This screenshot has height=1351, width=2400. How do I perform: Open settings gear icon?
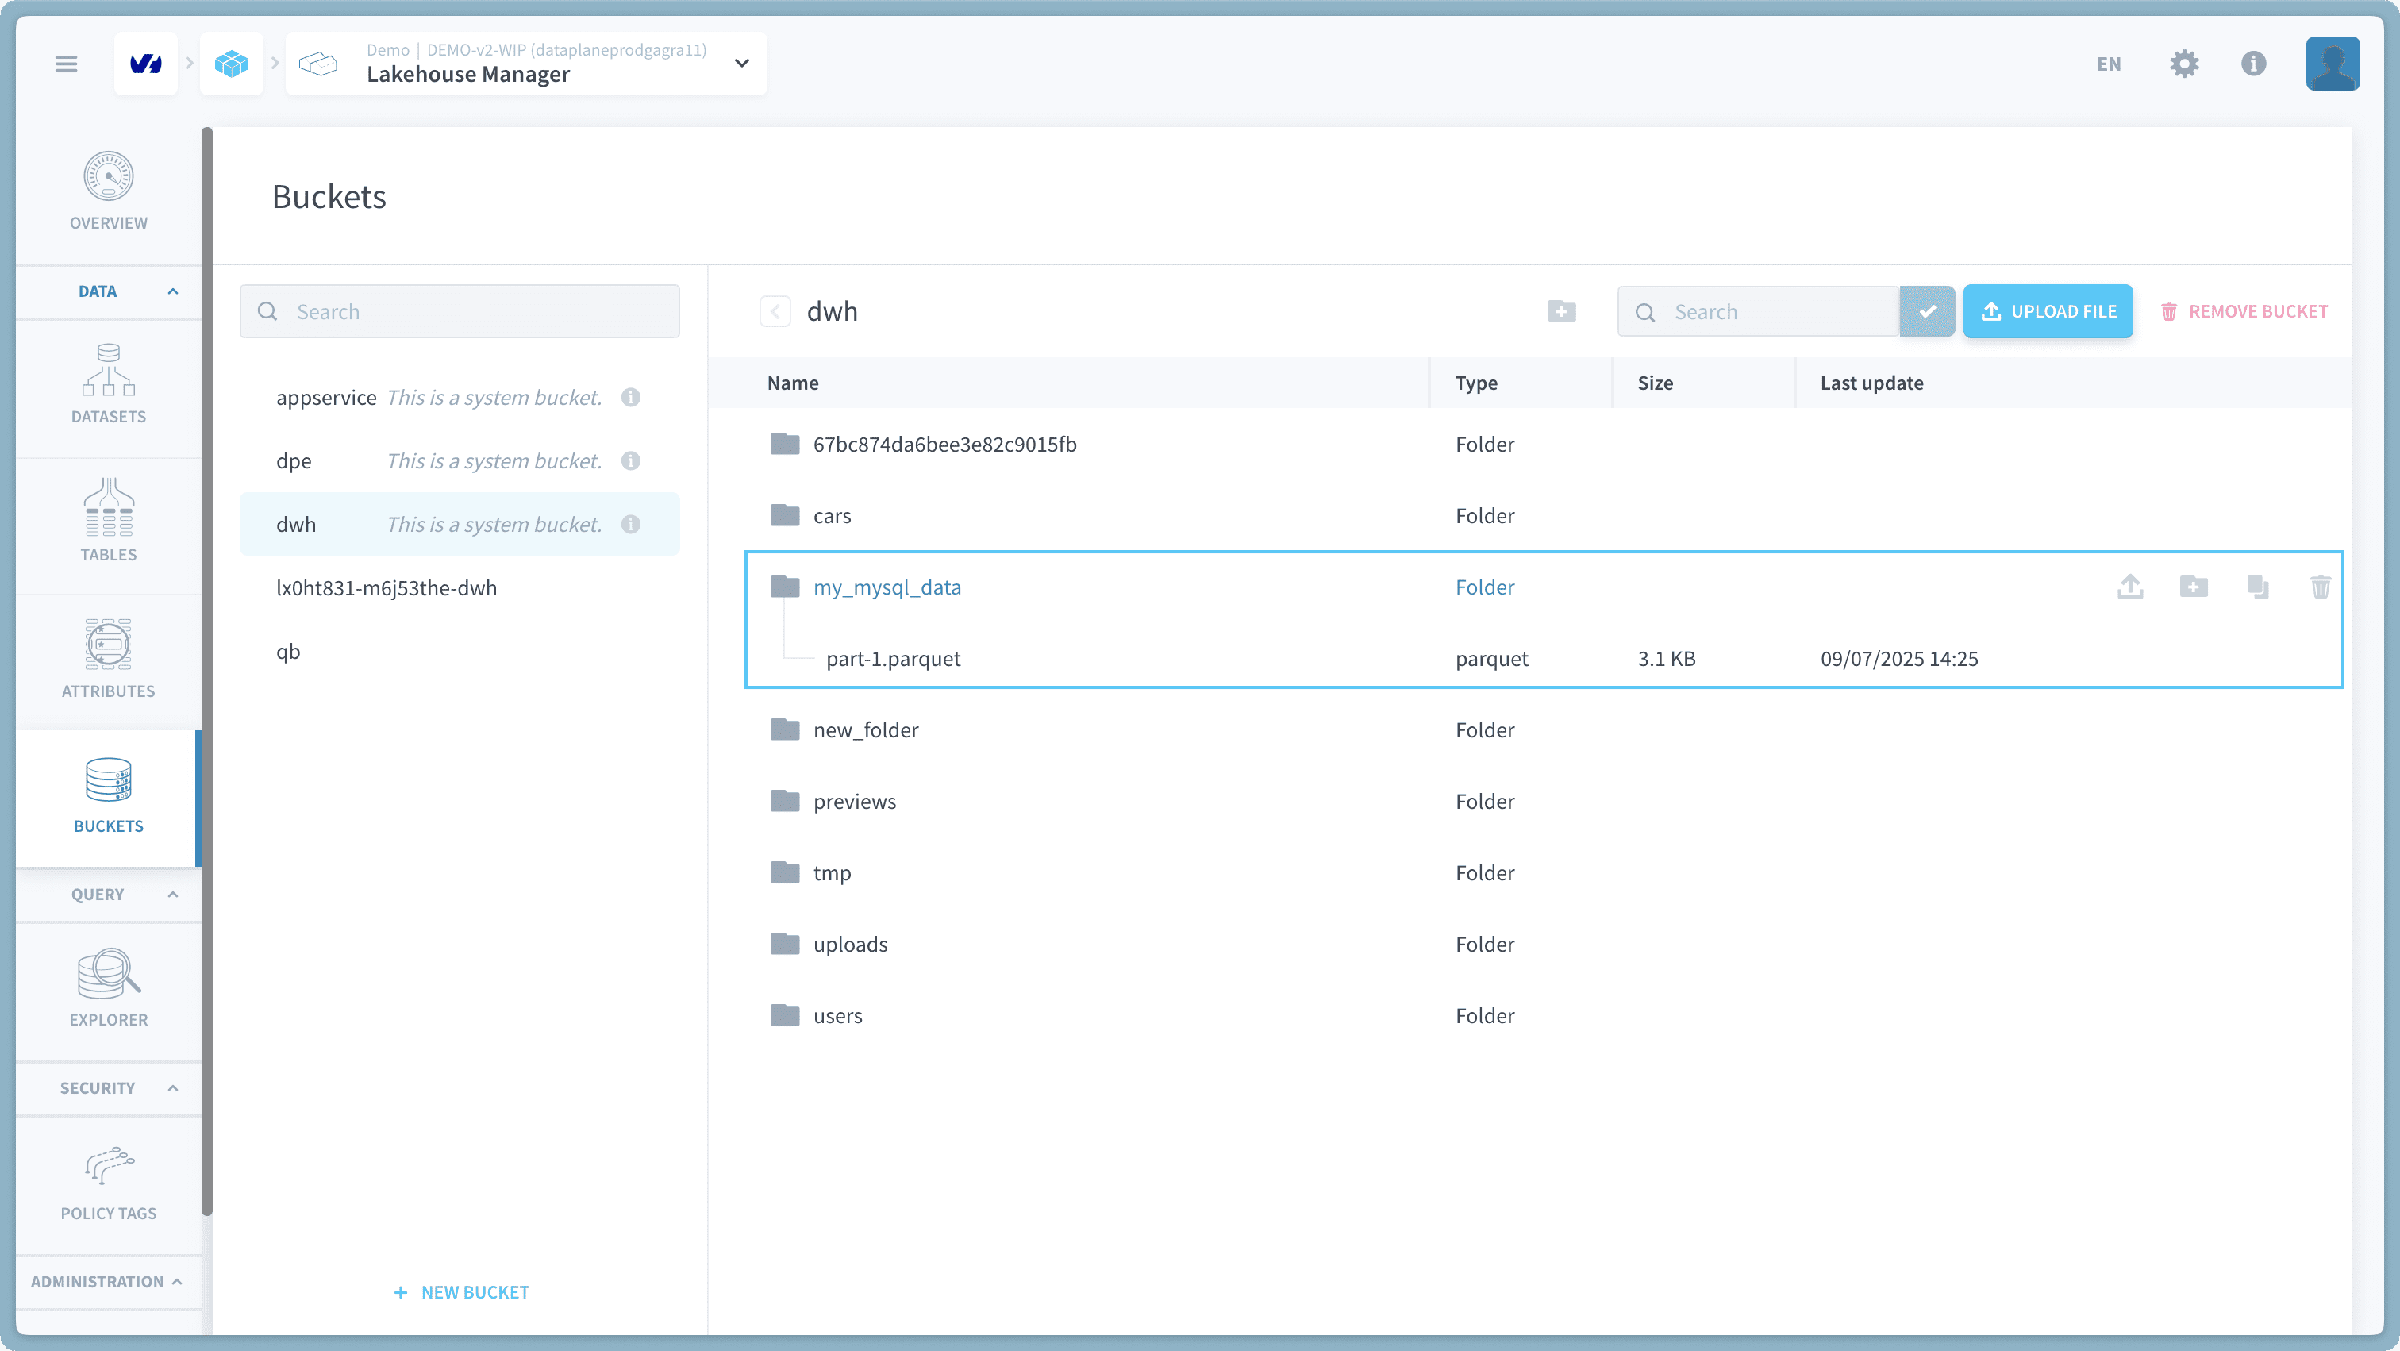click(x=2184, y=64)
